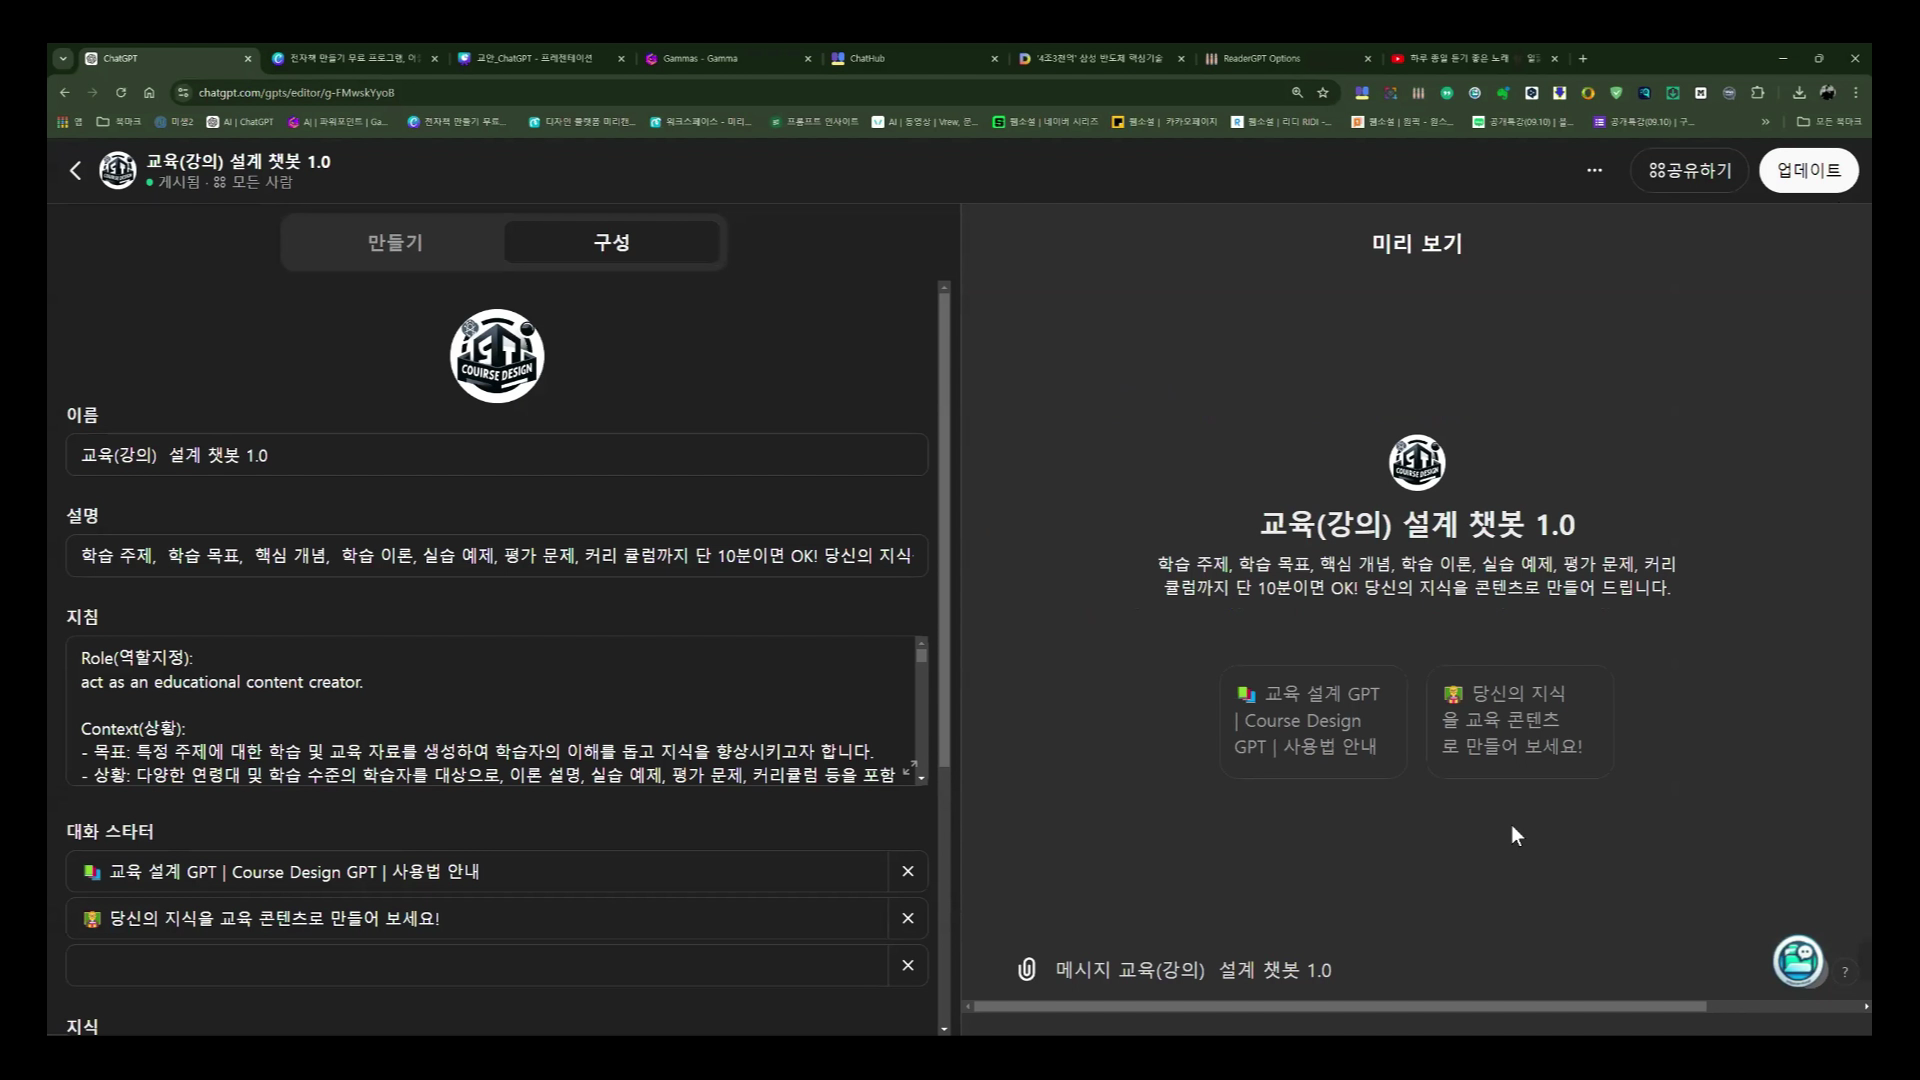This screenshot has height=1080, width=1920.
Task: Click the browser downloads icon
Action: pos(1800,92)
